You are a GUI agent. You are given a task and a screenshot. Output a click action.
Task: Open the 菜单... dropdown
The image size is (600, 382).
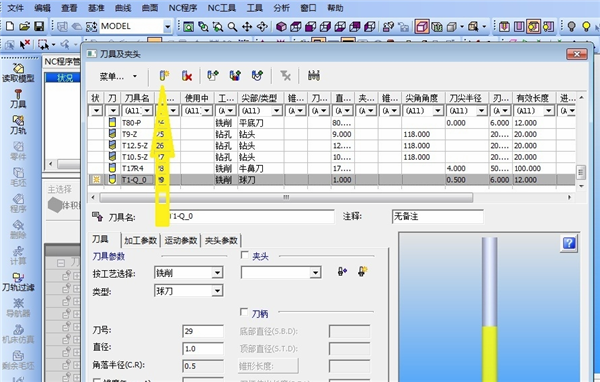coord(117,77)
